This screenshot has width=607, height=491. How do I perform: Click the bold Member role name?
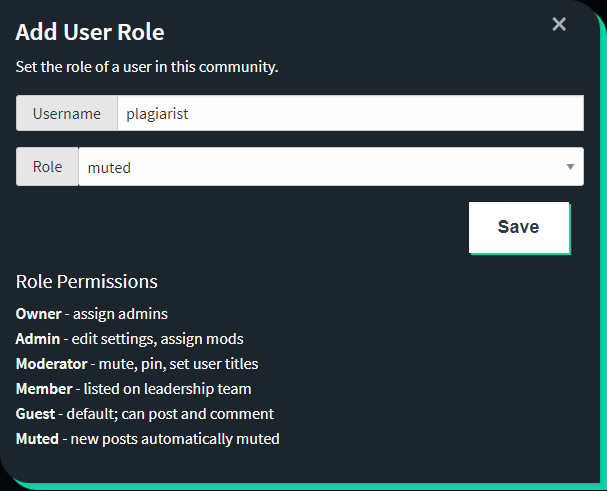[44, 389]
